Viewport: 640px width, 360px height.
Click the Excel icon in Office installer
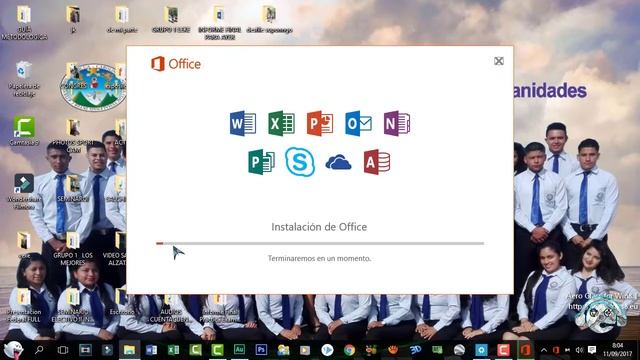pyautogui.click(x=281, y=123)
